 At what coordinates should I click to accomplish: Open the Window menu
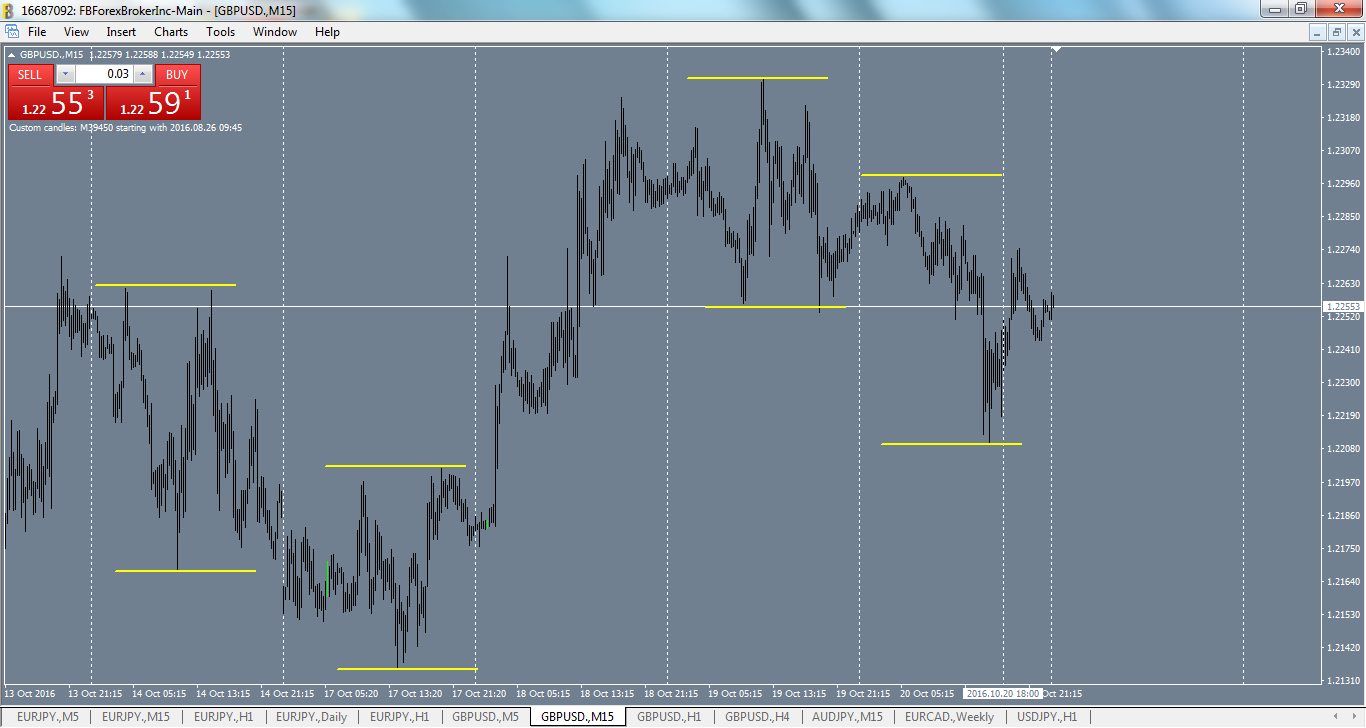(x=273, y=31)
